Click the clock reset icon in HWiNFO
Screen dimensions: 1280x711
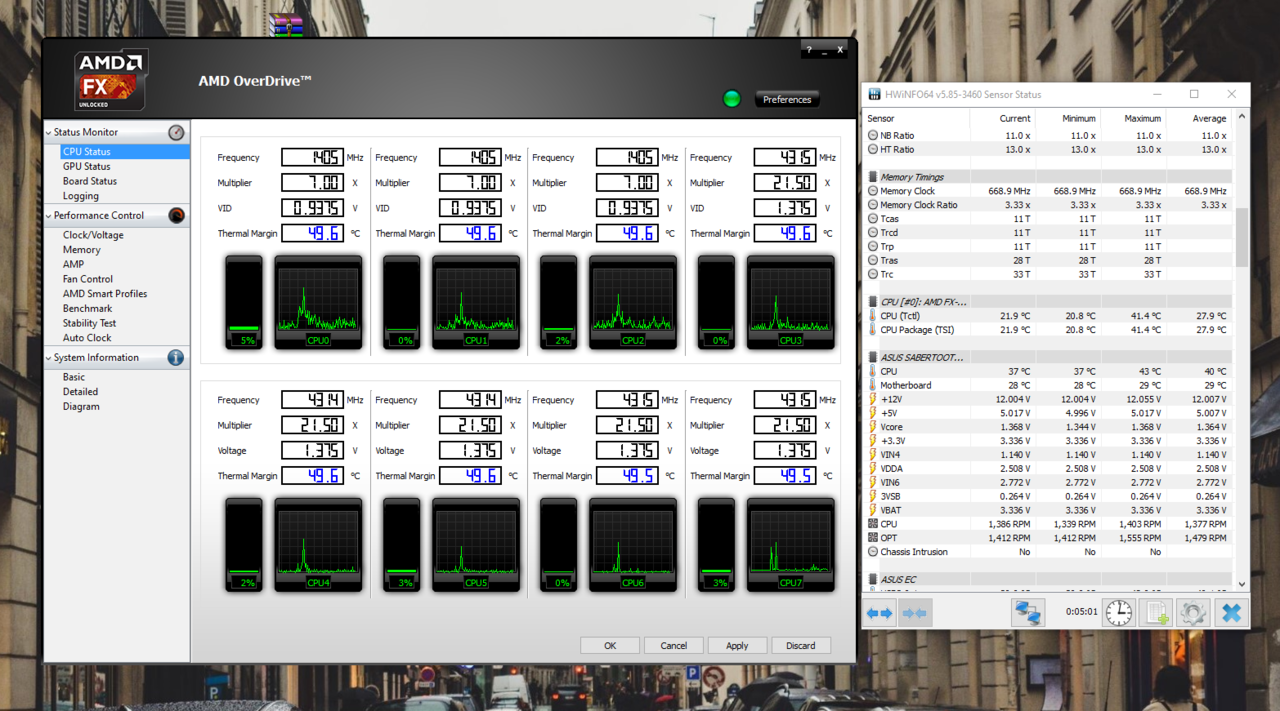point(1119,612)
